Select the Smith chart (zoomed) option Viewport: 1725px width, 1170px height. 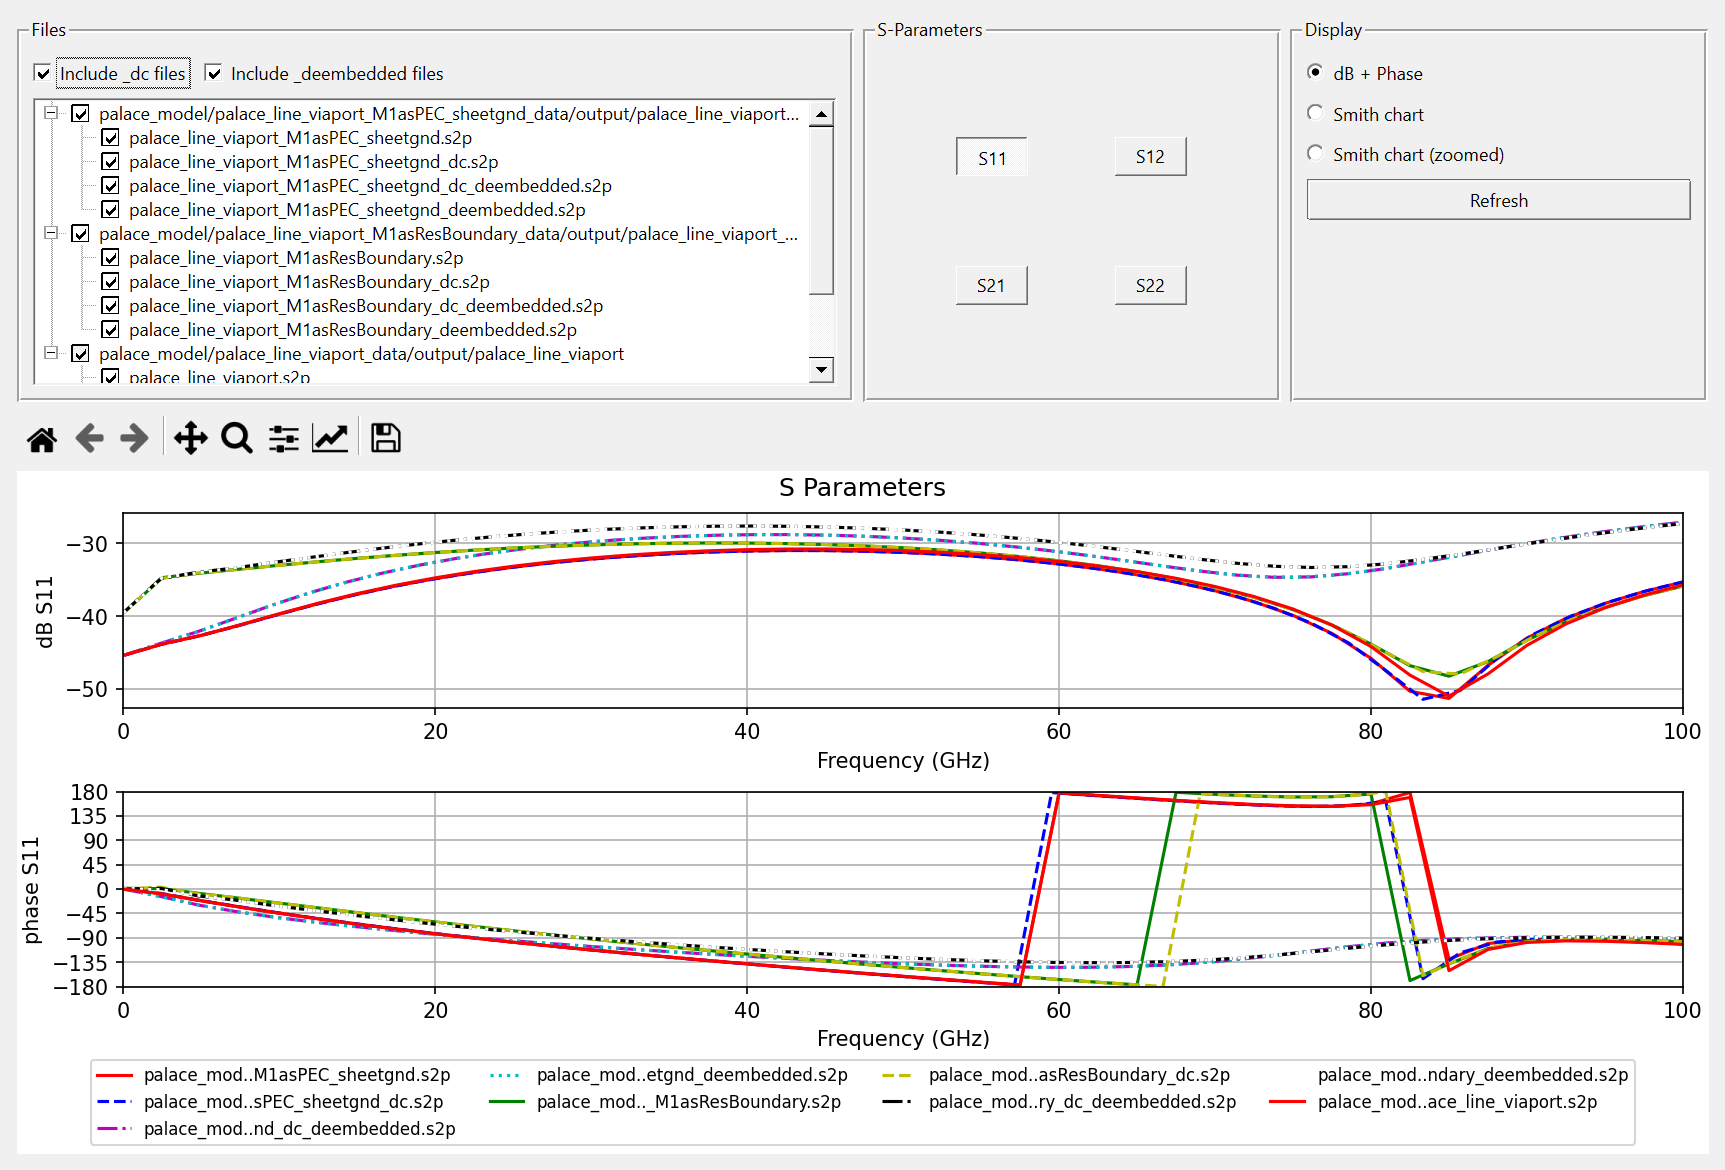pyautogui.click(x=1315, y=153)
